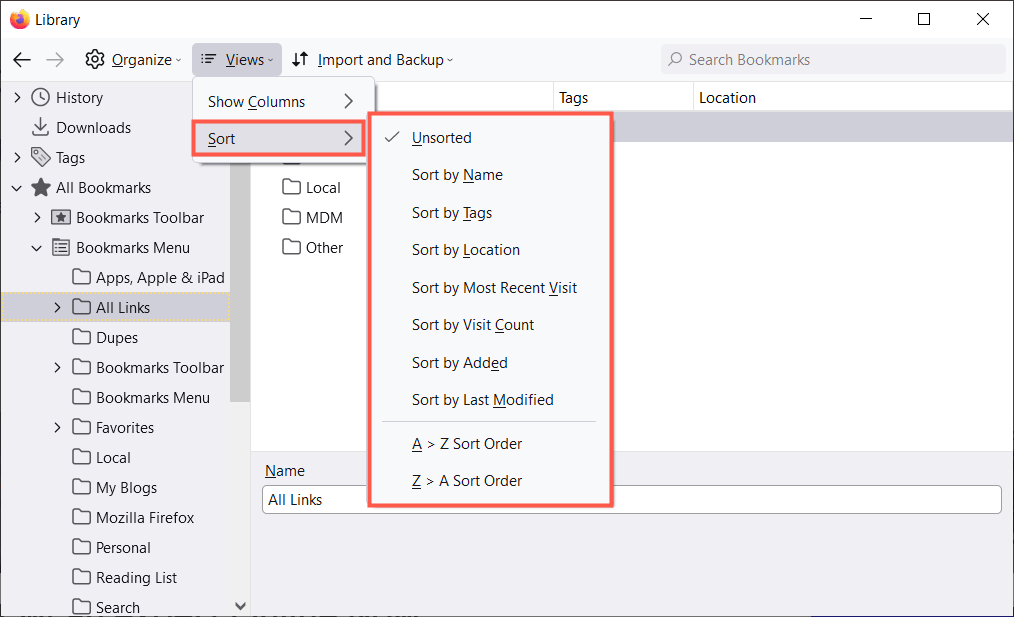Viewport: 1014px width, 617px height.
Task: Click the Import and Backup arrows icon
Action: pos(300,60)
